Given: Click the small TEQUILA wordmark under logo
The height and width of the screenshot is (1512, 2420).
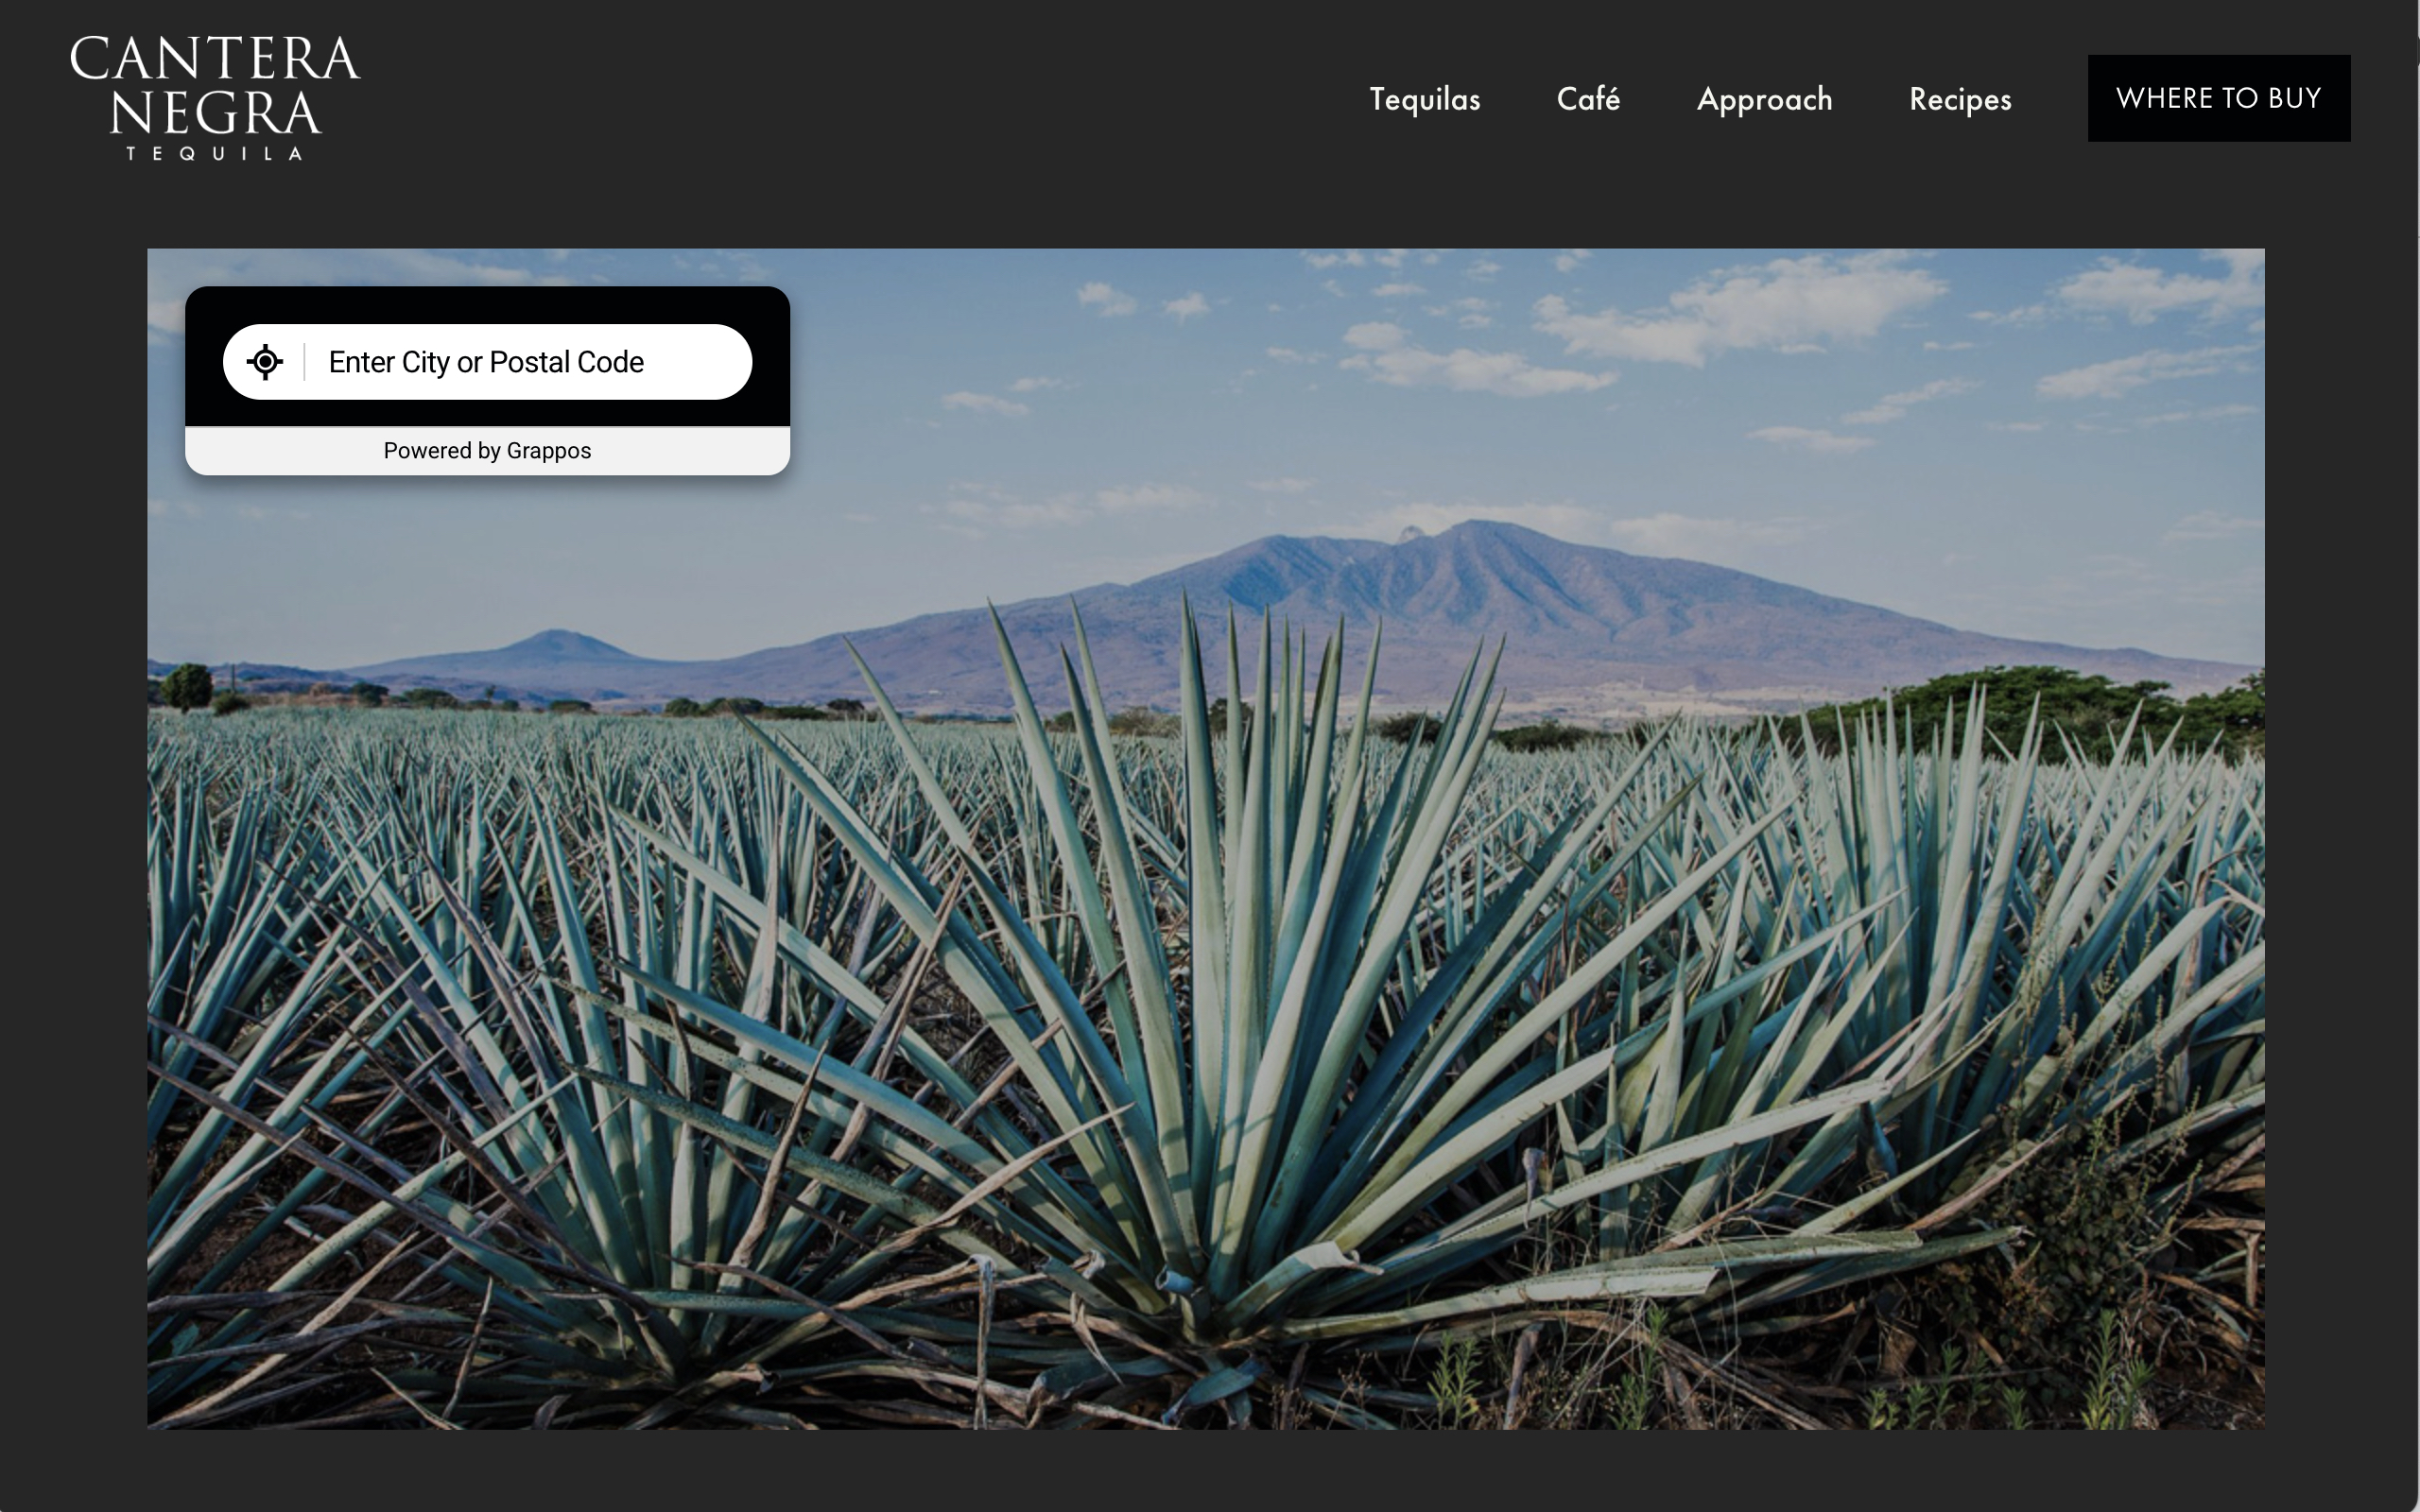Looking at the screenshot, I should pos(215,153).
